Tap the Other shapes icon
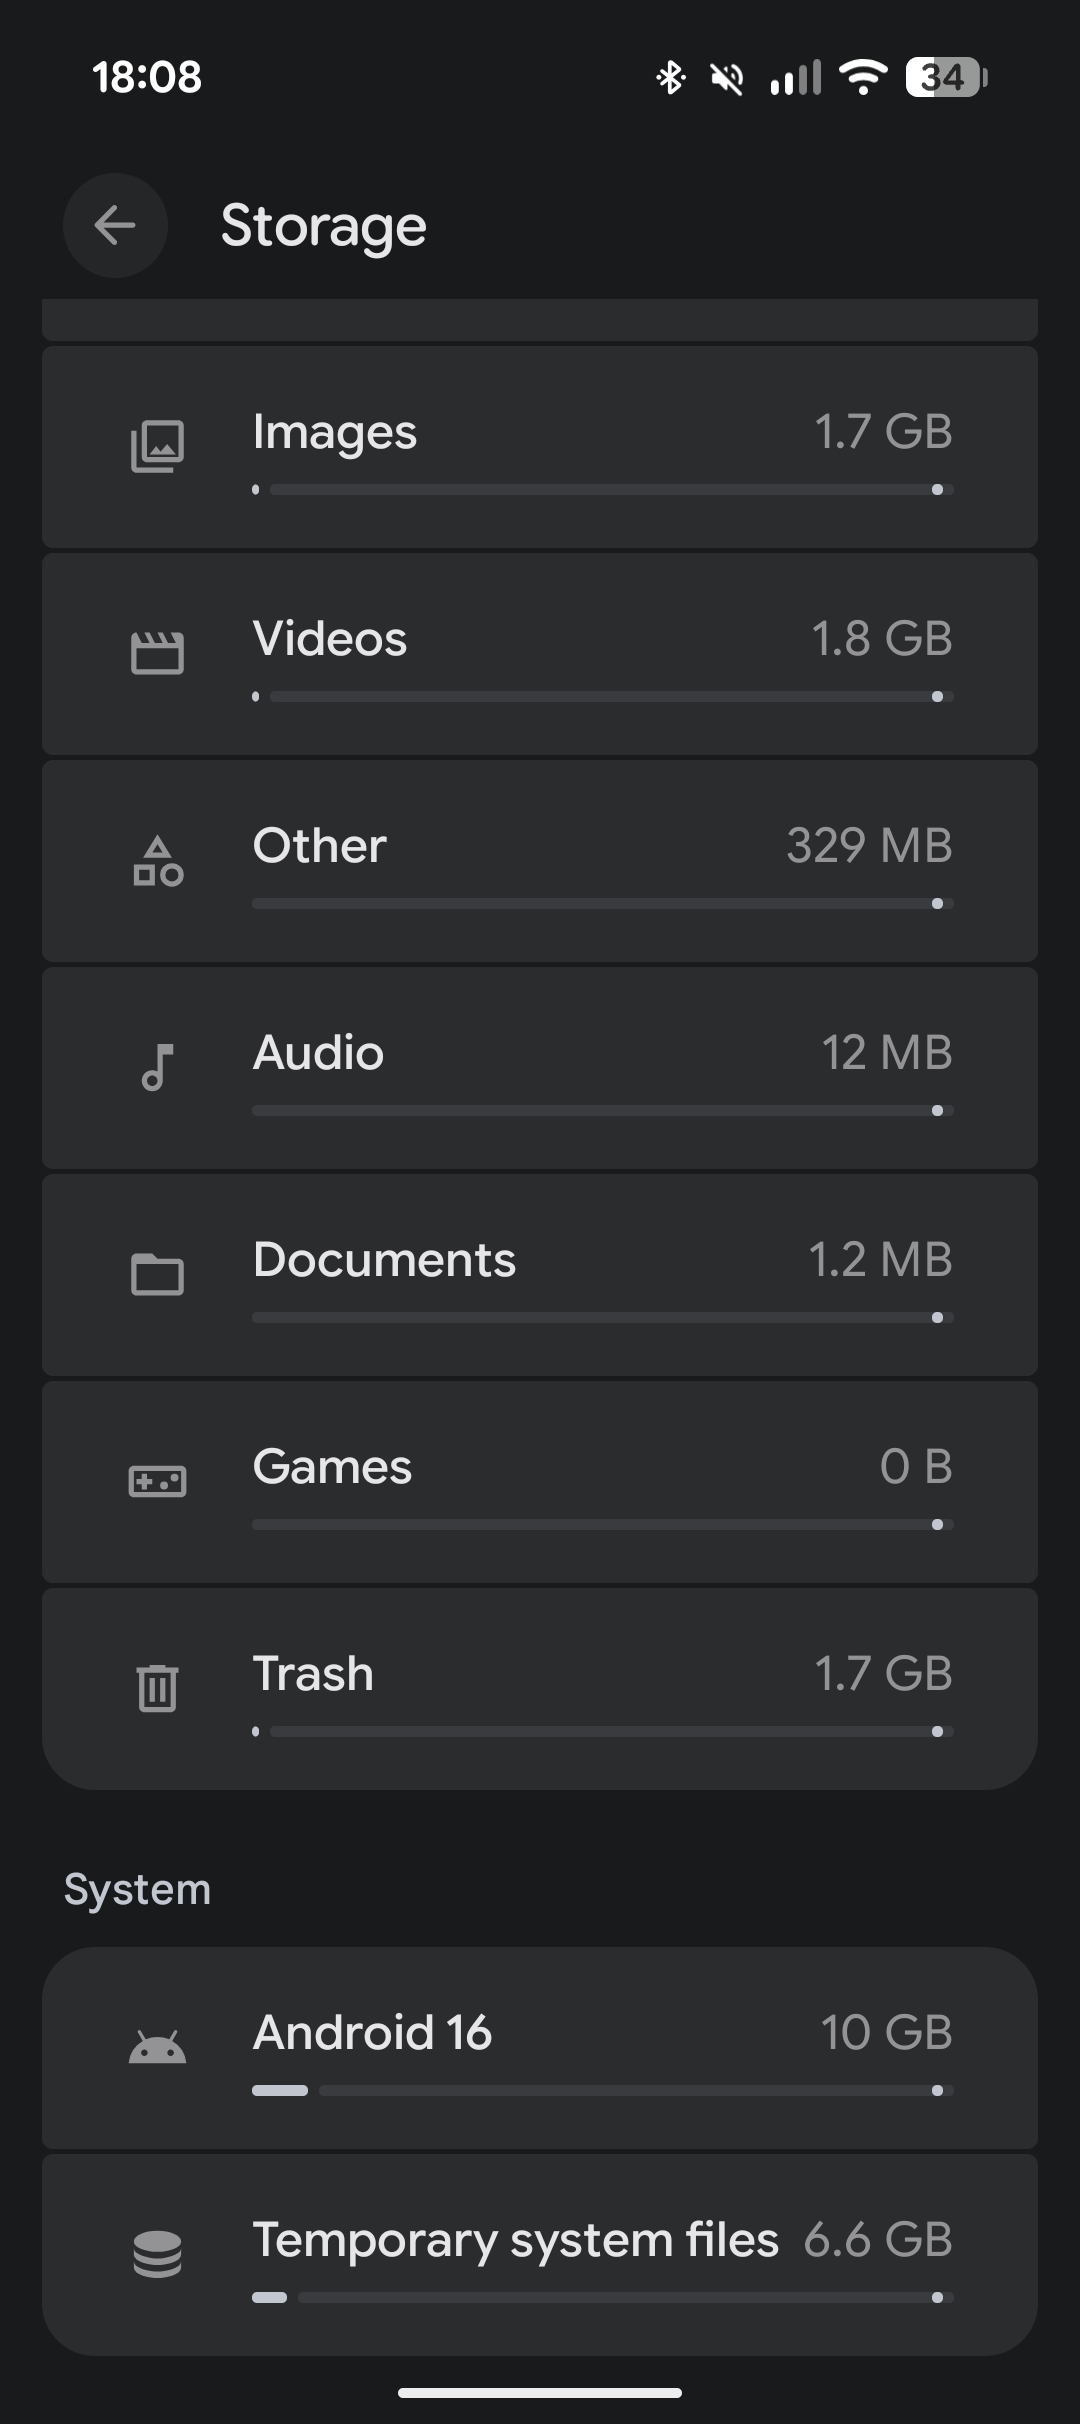Viewport: 1080px width, 2424px height. pos(157,861)
